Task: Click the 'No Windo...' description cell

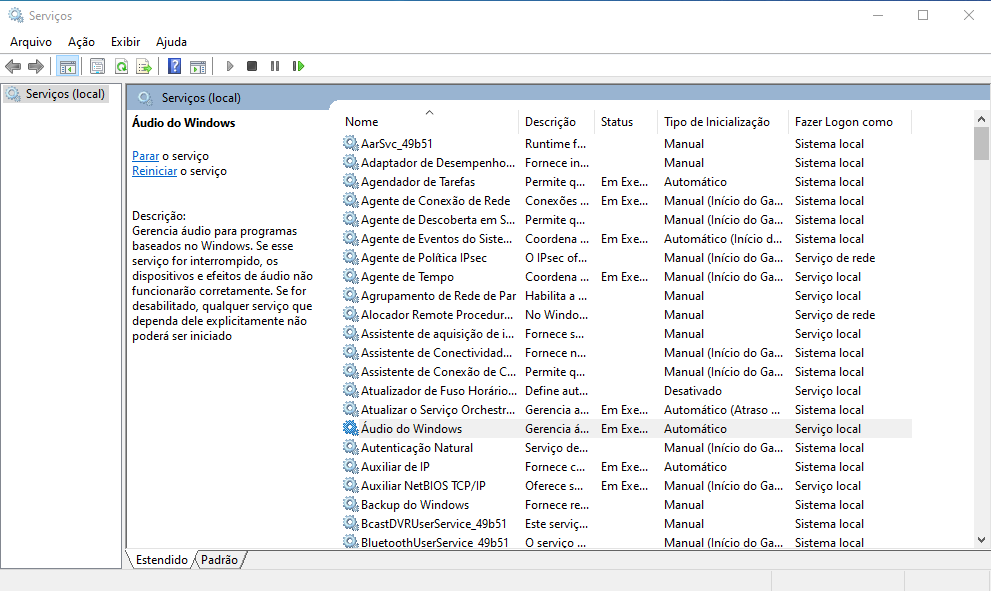Action: tap(556, 315)
